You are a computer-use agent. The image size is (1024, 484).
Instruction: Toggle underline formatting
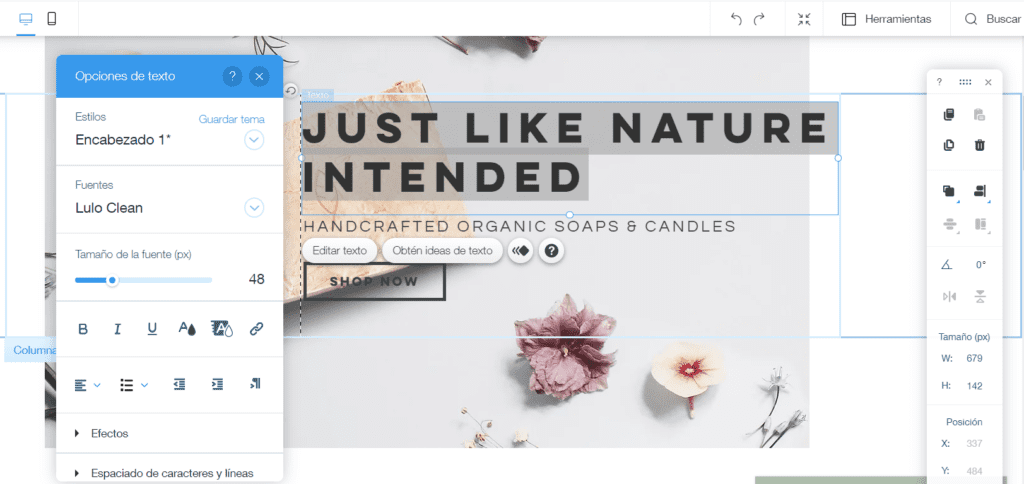[x=152, y=329]
